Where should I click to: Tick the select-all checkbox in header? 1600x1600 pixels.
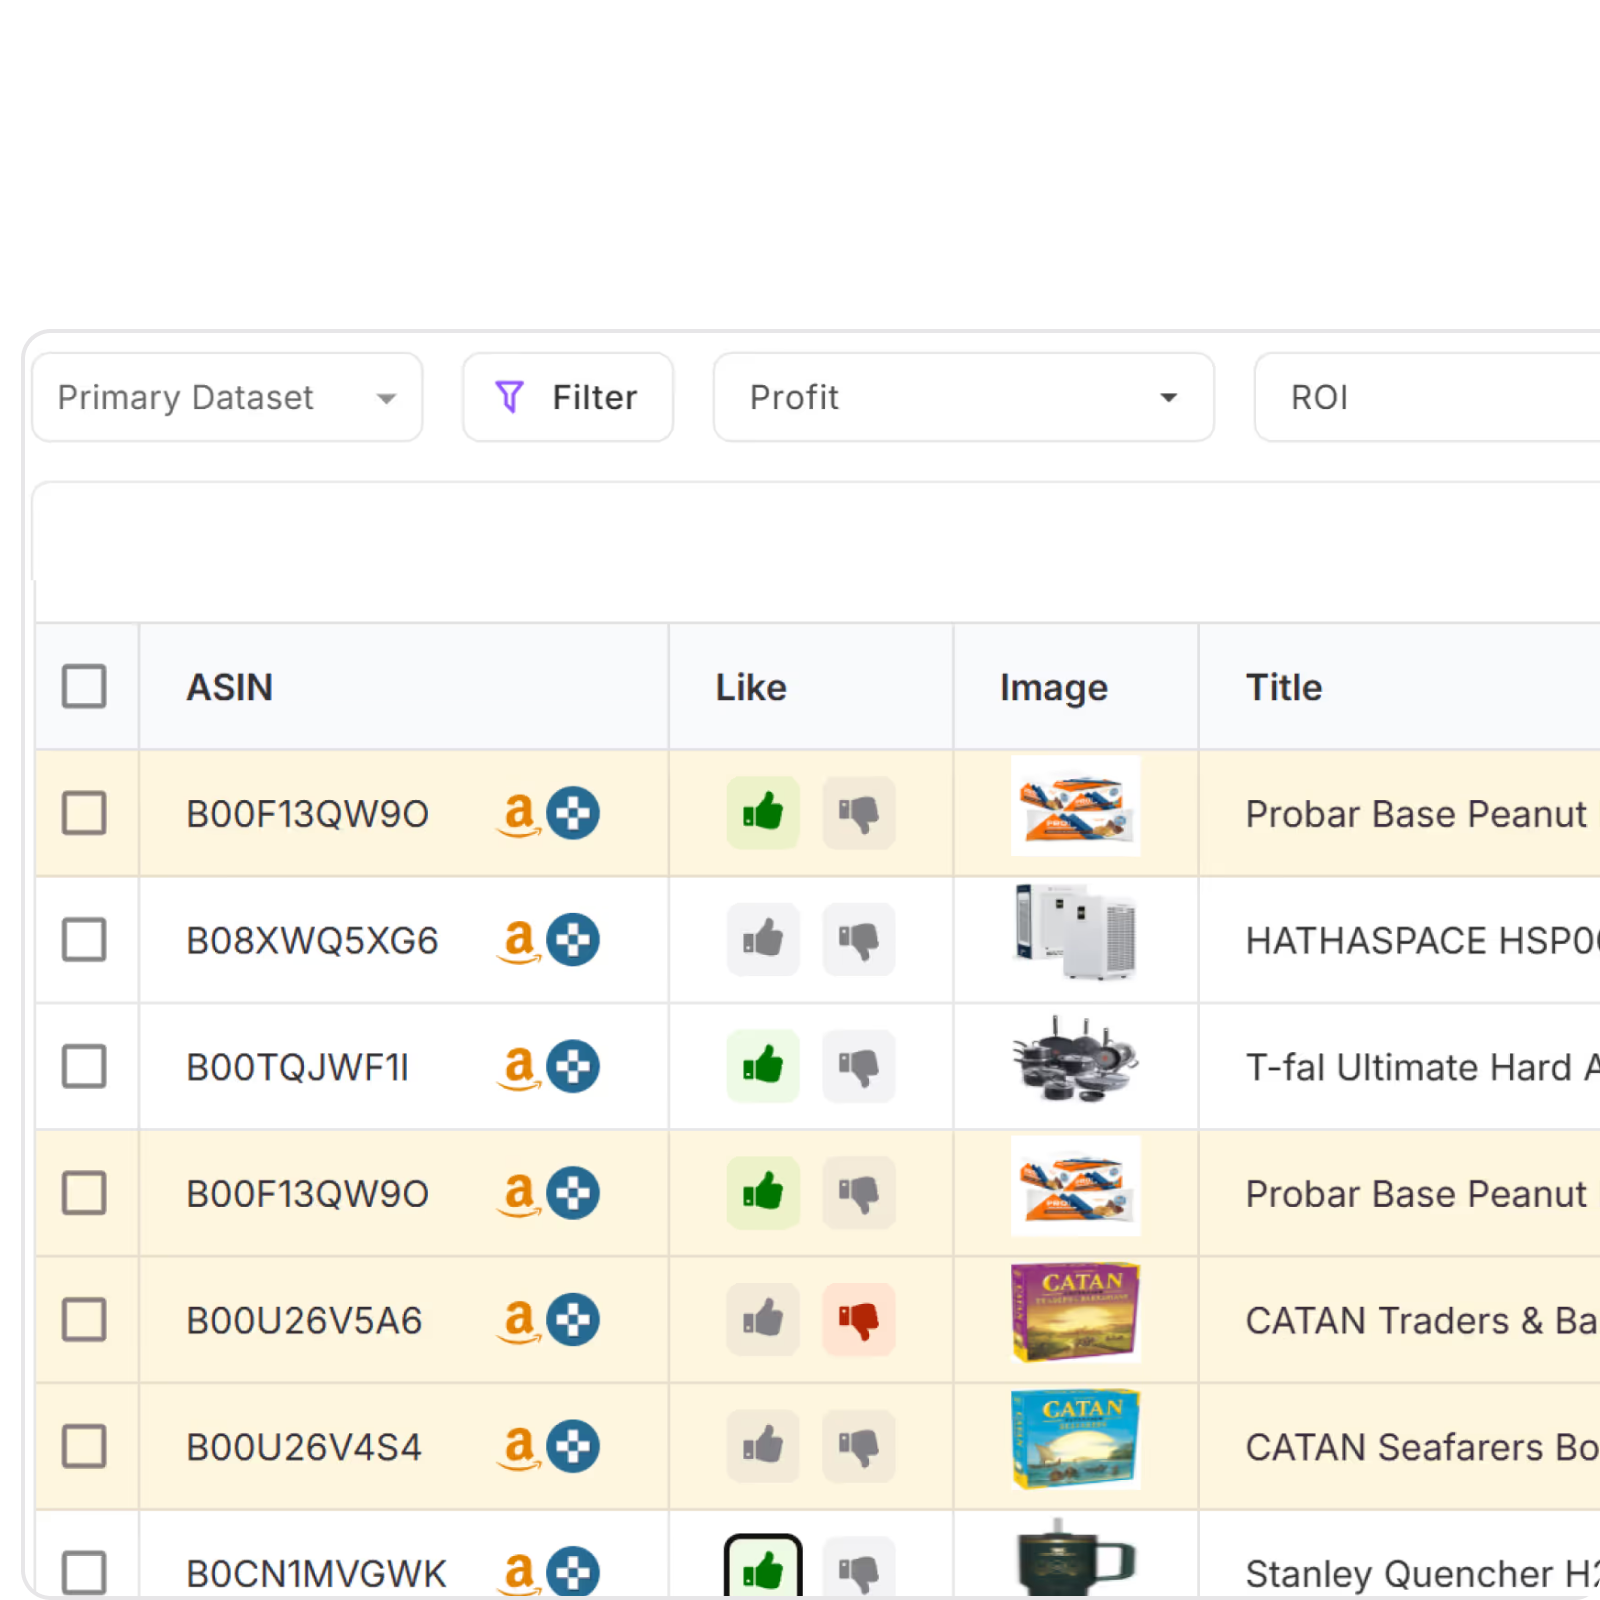coord(84,687)
